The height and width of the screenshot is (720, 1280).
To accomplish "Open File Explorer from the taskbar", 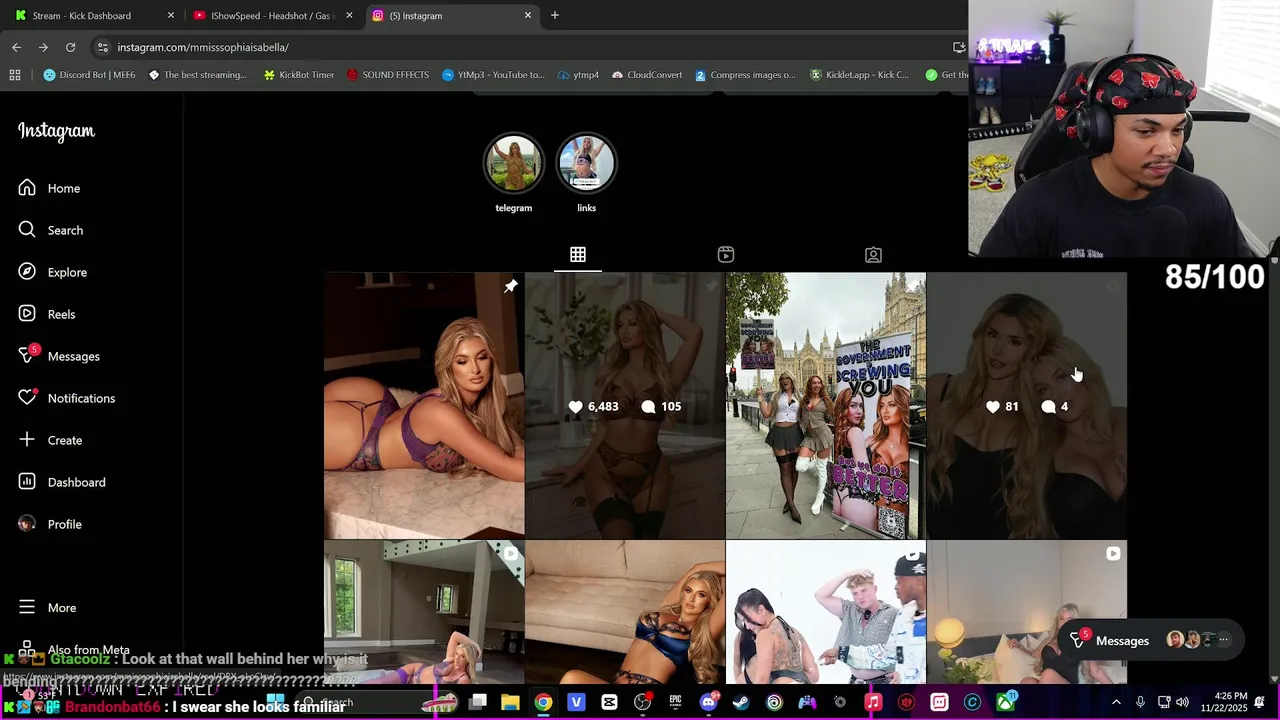I will (510, 702).
